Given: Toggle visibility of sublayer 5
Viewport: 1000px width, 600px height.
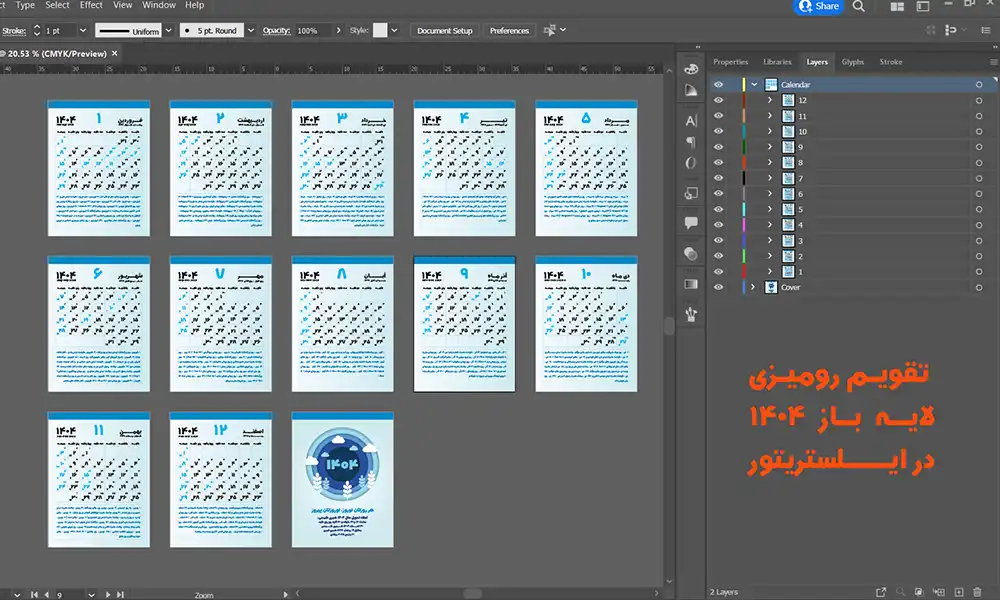Looking at the screenshot, I should [719, 209].
